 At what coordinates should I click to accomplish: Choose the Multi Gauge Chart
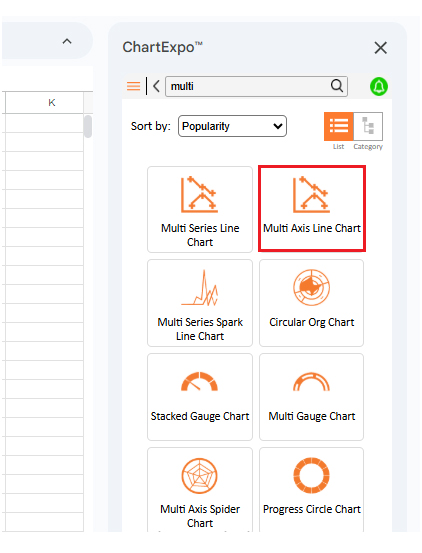(x=311, y=397)
